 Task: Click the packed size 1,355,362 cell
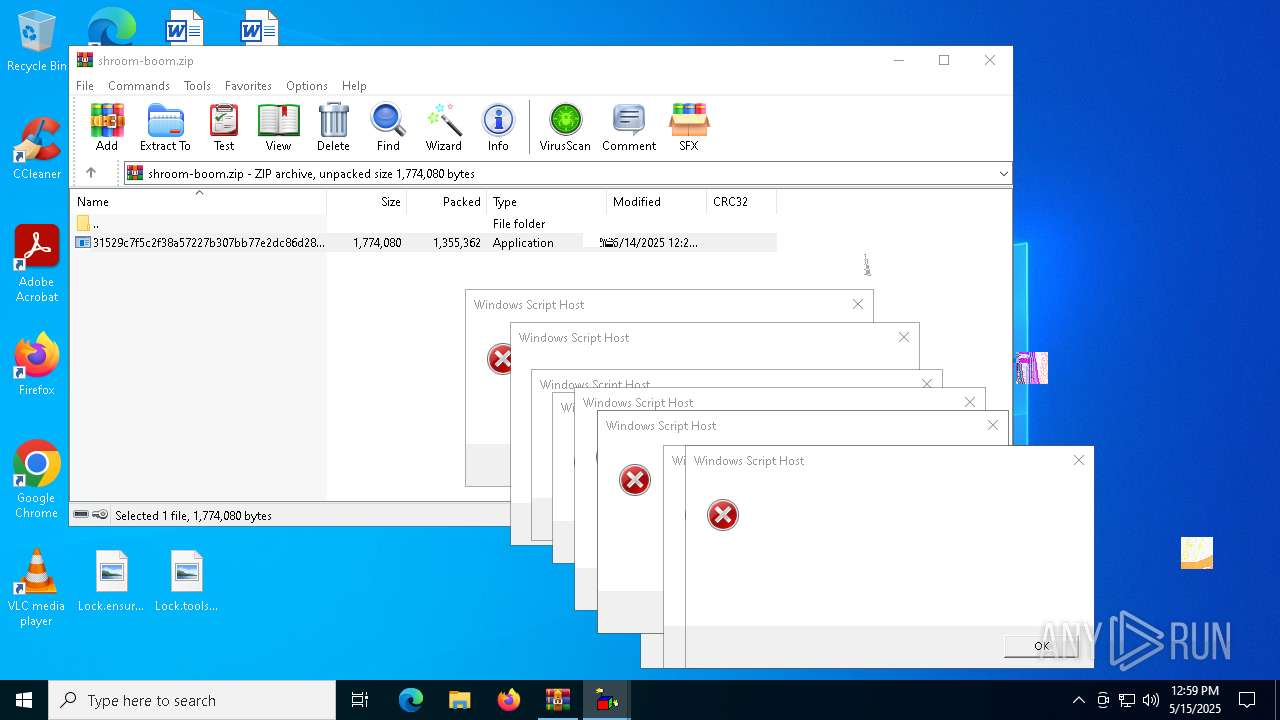point(457,243)
